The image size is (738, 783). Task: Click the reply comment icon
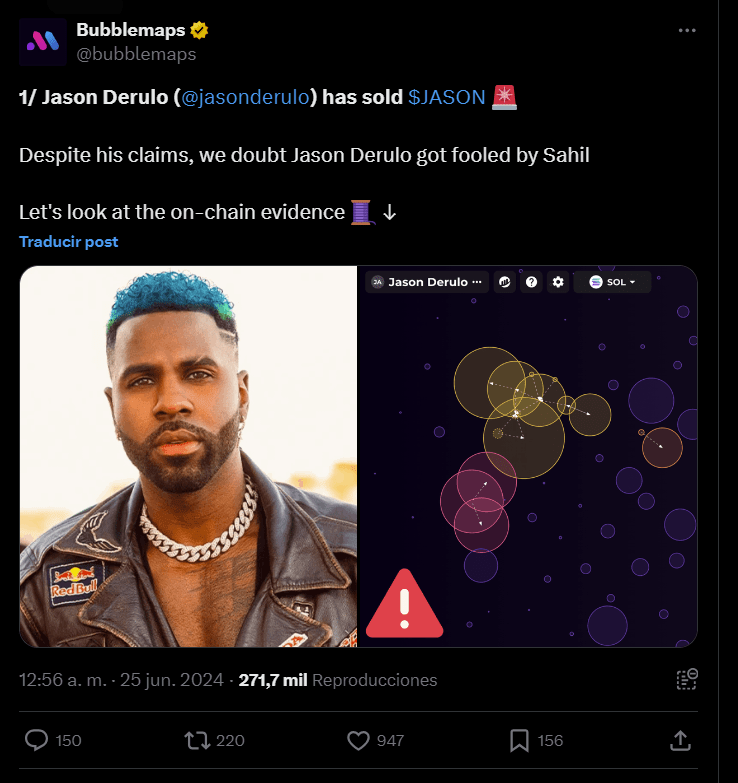(x=37, y=740)
